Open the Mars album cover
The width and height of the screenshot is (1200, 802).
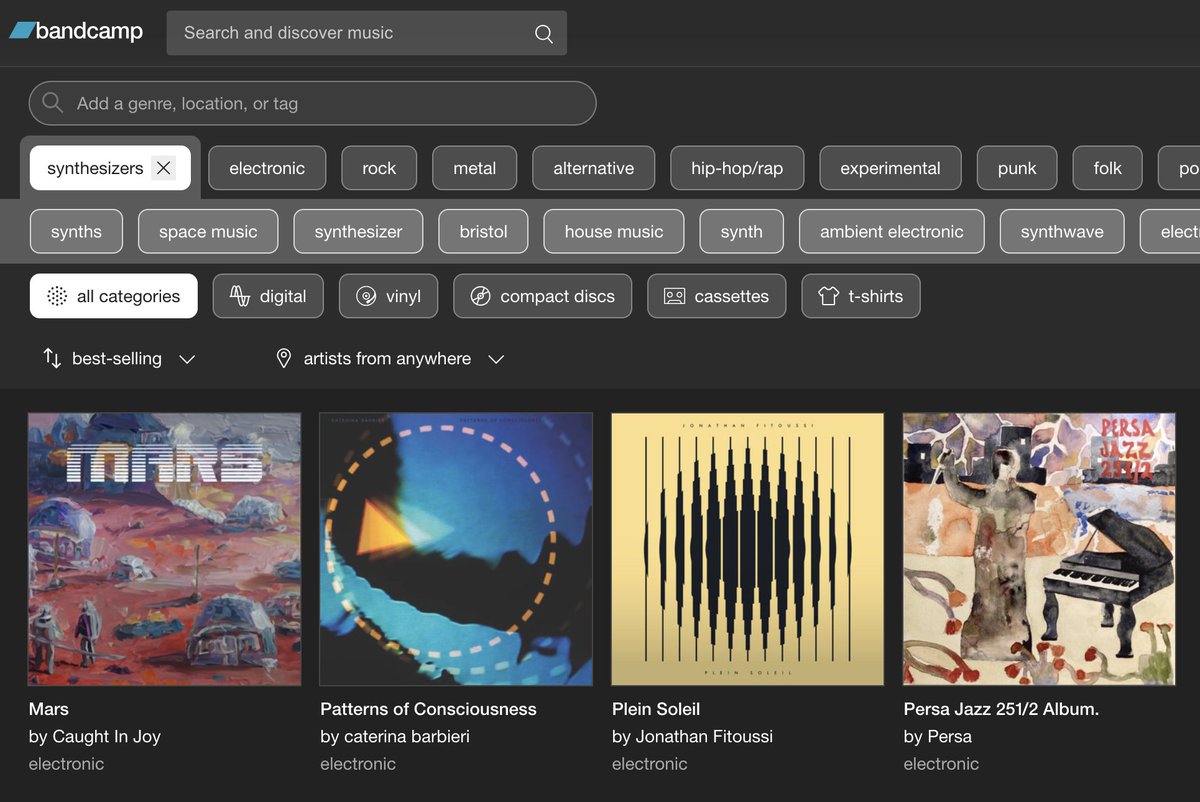click(x=165, y=549)
